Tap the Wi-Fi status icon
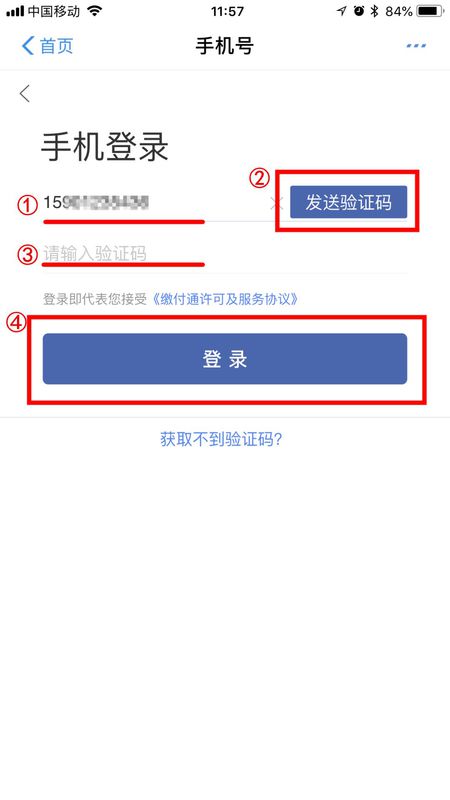The image size is (450, 800). [95, 11]
